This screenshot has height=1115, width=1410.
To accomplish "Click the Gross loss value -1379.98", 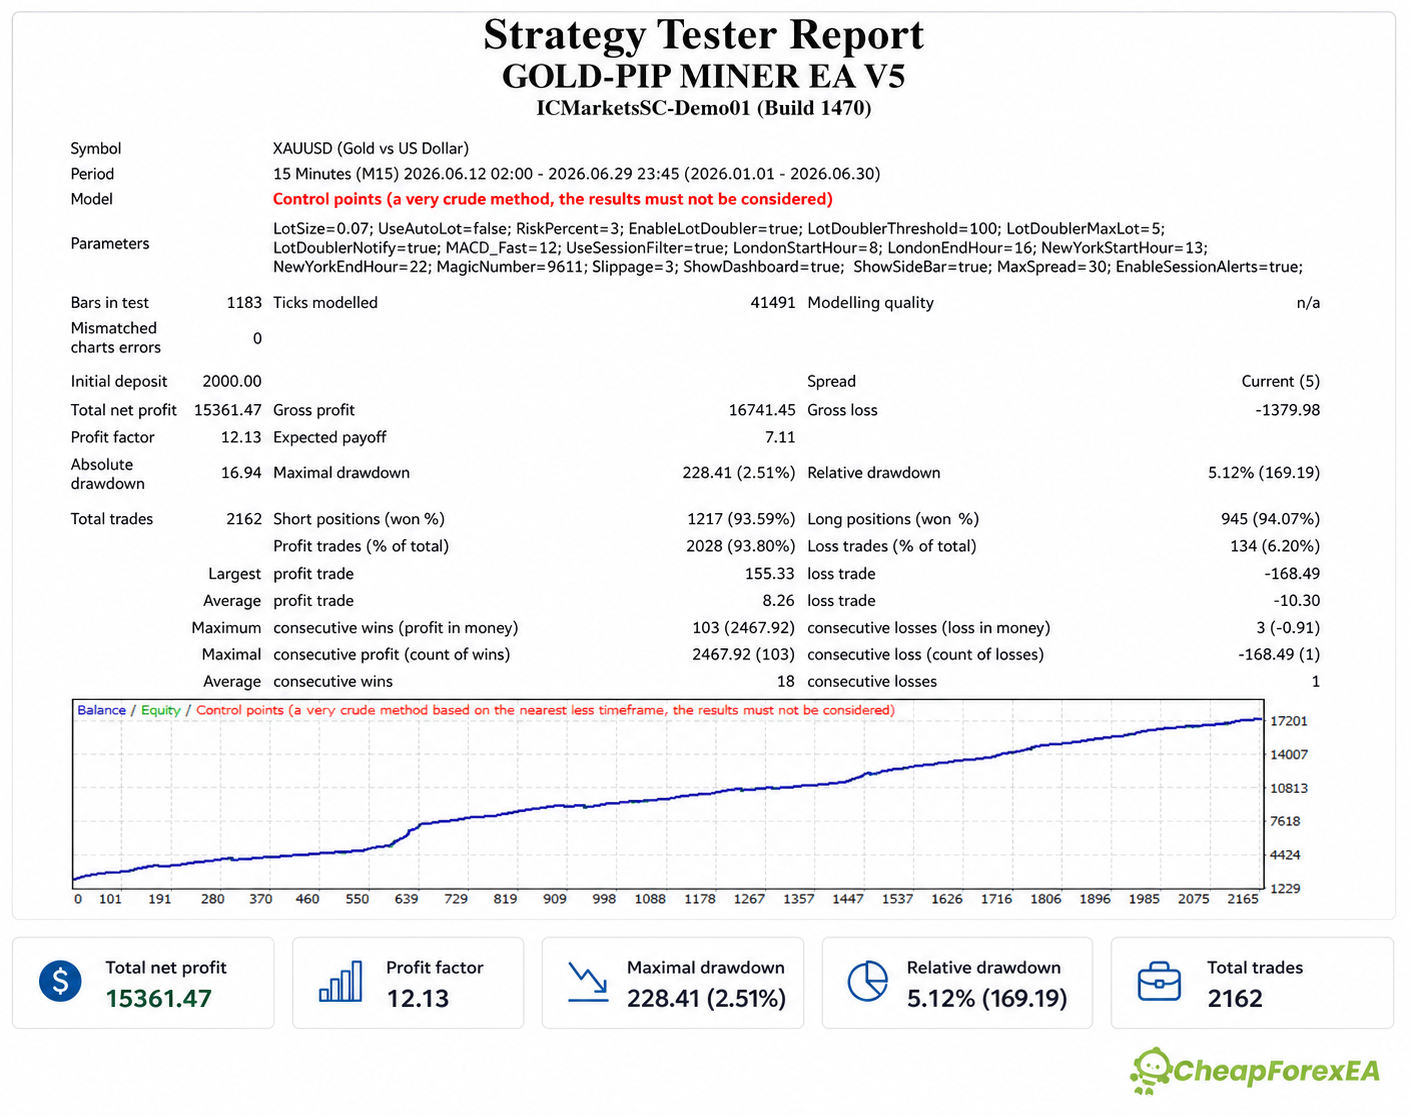I will pos(1288,410).
